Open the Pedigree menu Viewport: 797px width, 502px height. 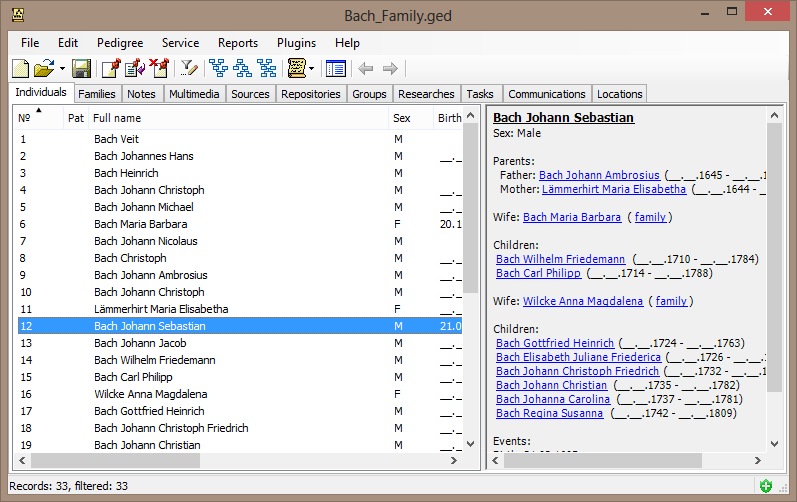click(120, 43)
